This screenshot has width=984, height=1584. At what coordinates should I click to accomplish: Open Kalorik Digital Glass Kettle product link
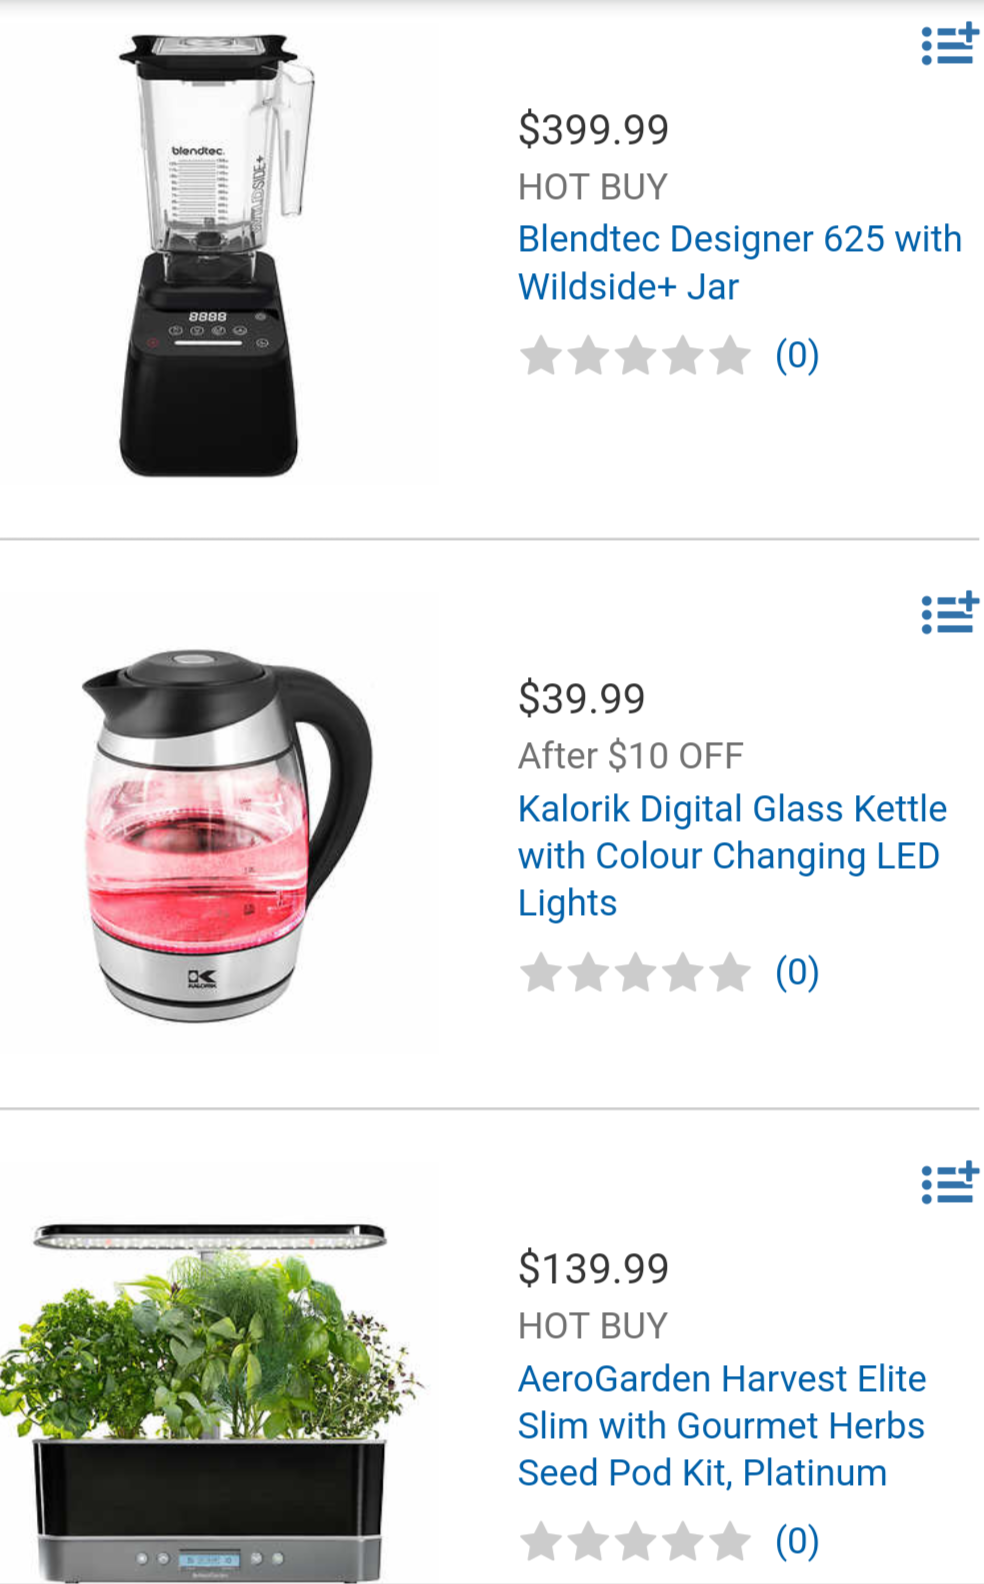(x=732, y=855)
